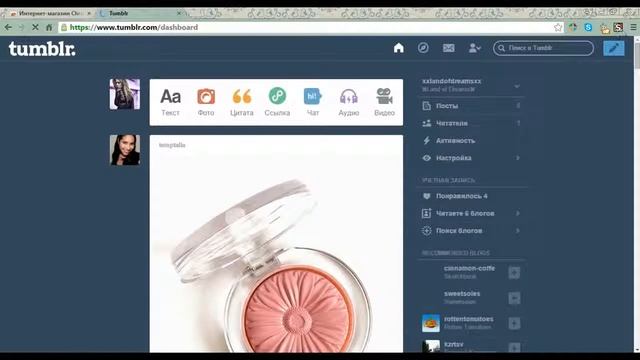
Task: Expand Читаете 6 блогов arrow
Action: click(518, 213)
